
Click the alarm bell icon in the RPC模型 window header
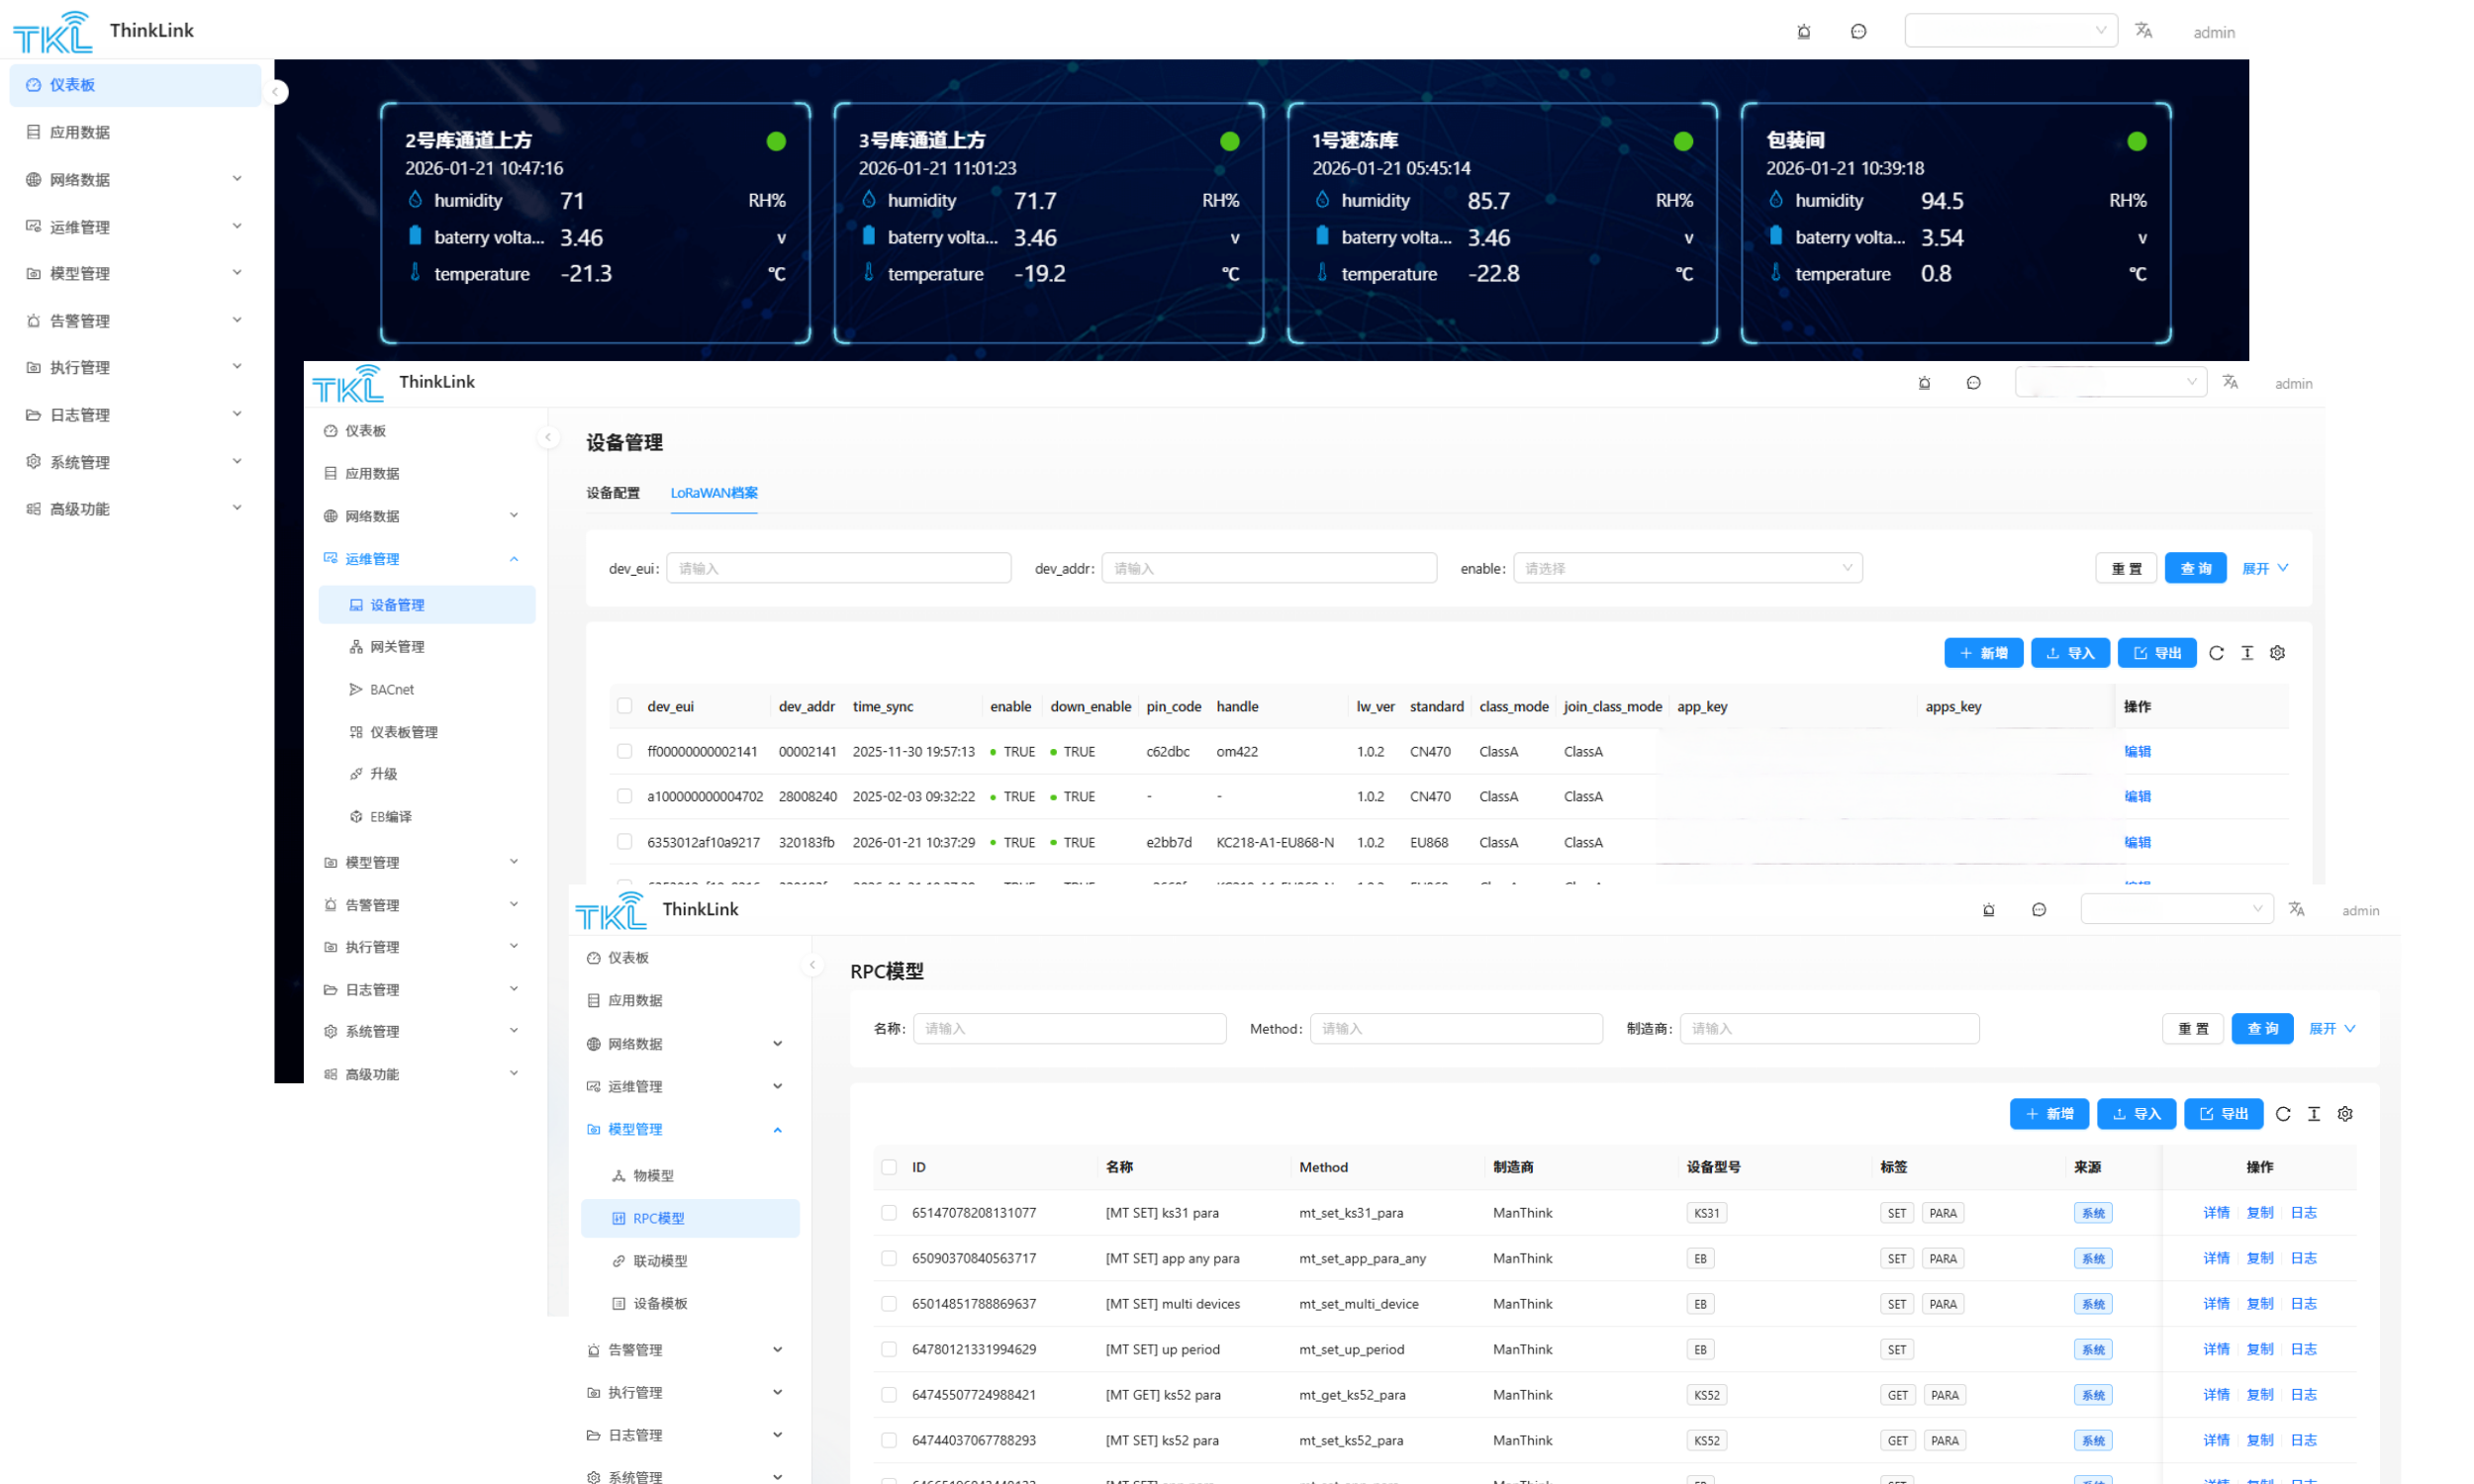(1988, 910)
